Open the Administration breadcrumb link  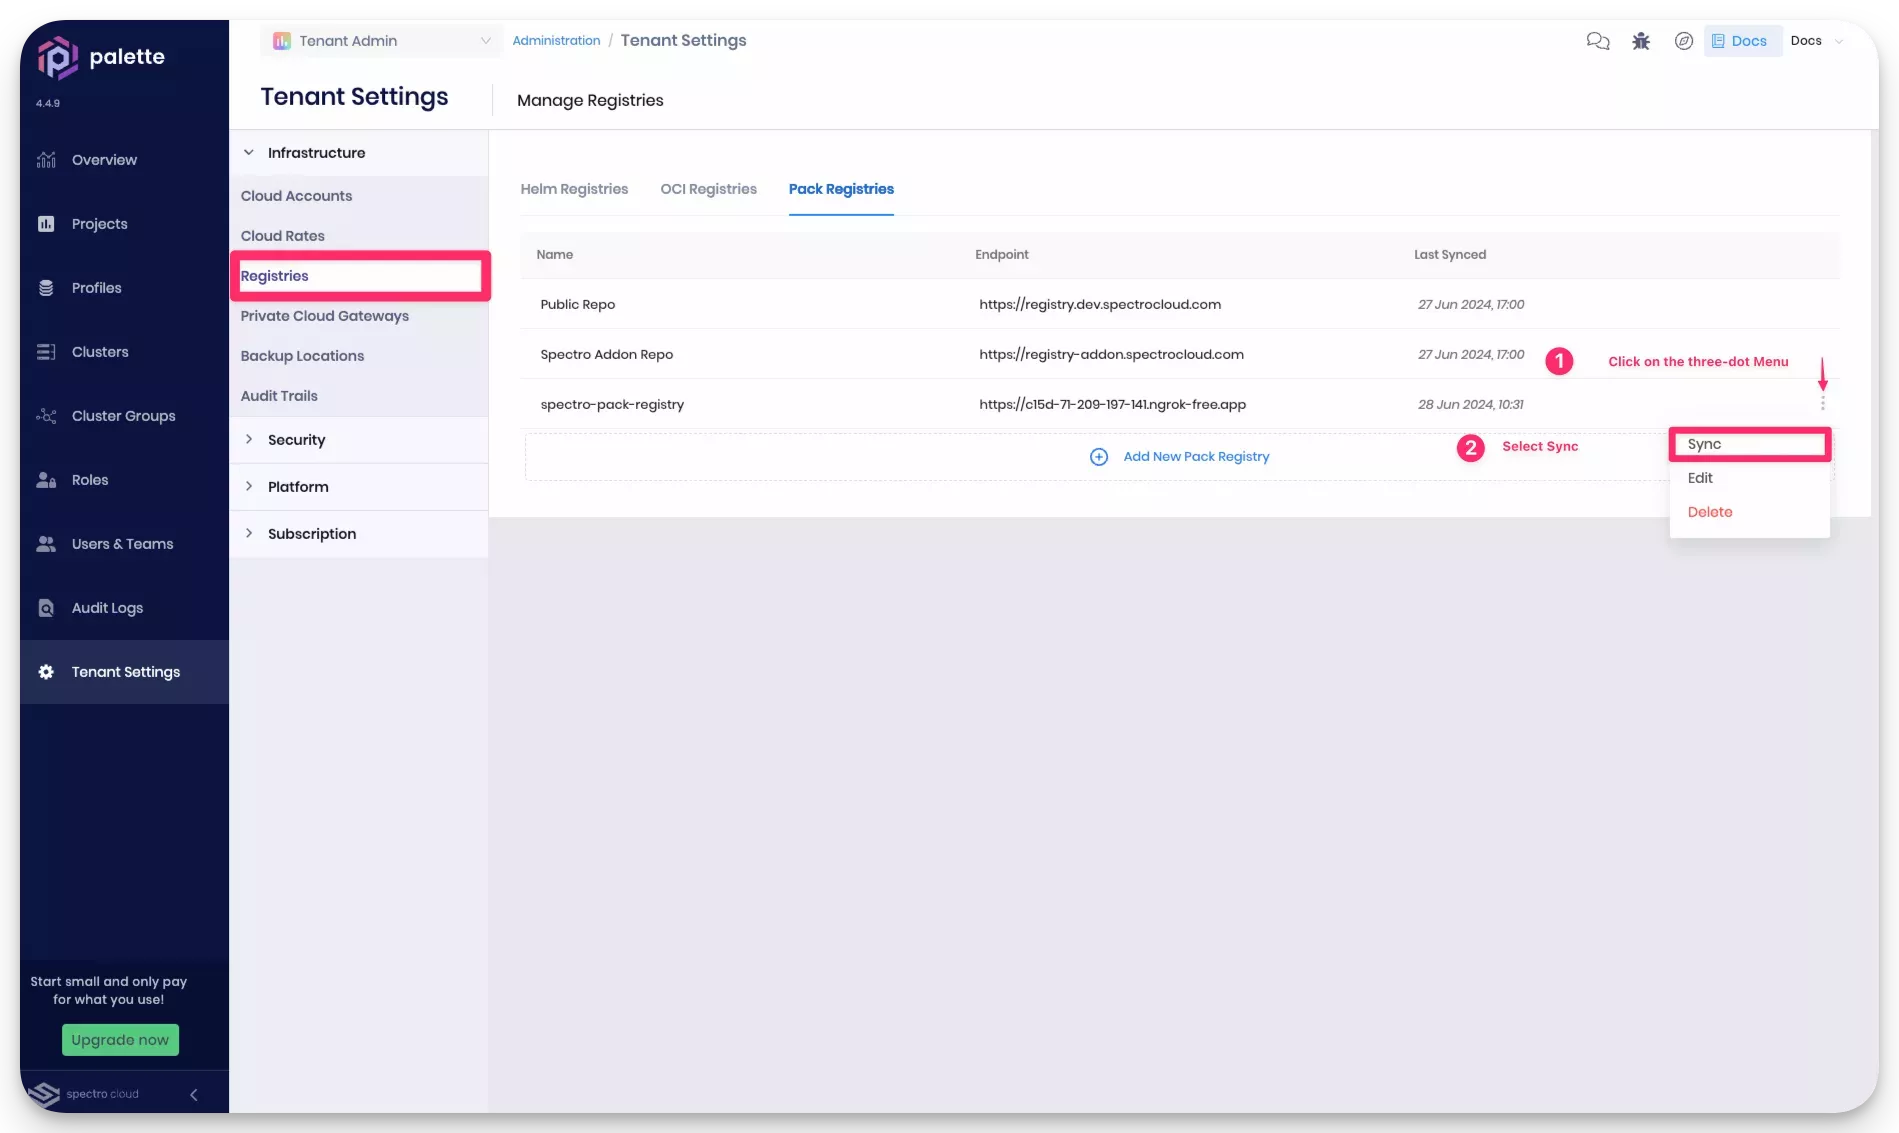coord(556,40)
